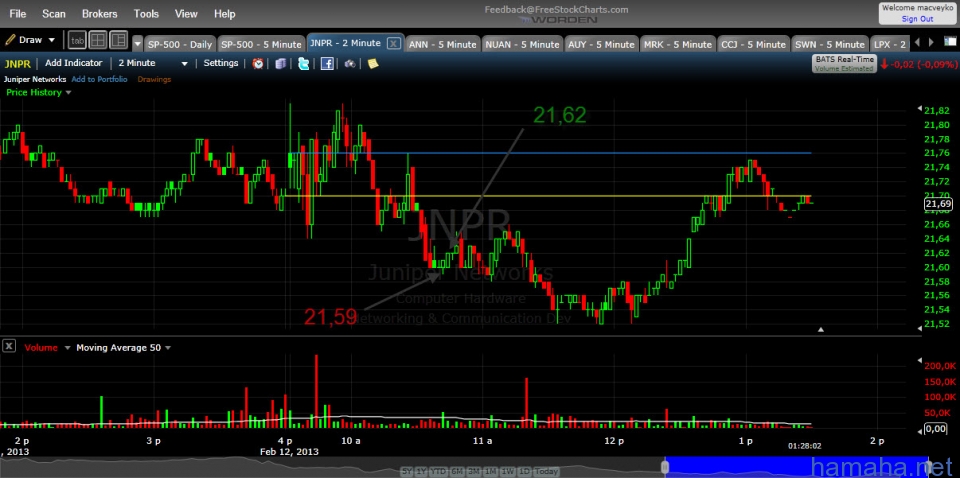
Task: Open the tab list dropdown arrow
Action: click(138, 44)
